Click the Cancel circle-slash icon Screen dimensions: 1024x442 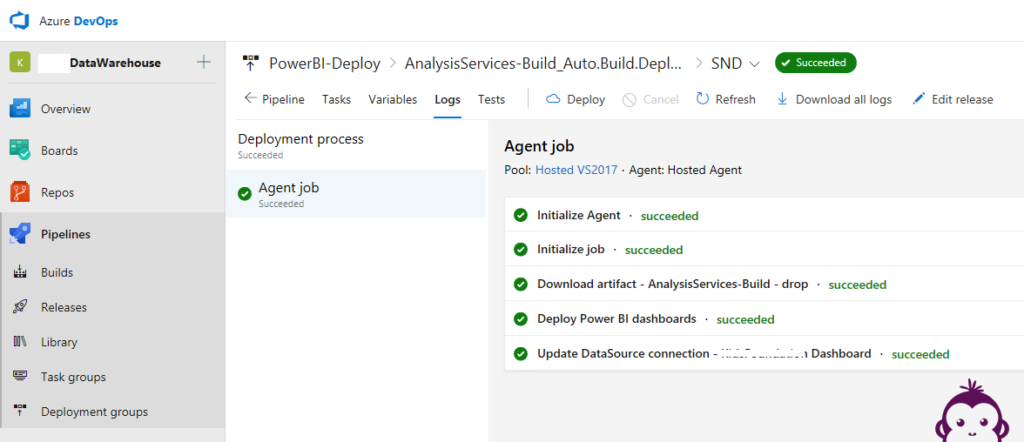tap(630, 100)
